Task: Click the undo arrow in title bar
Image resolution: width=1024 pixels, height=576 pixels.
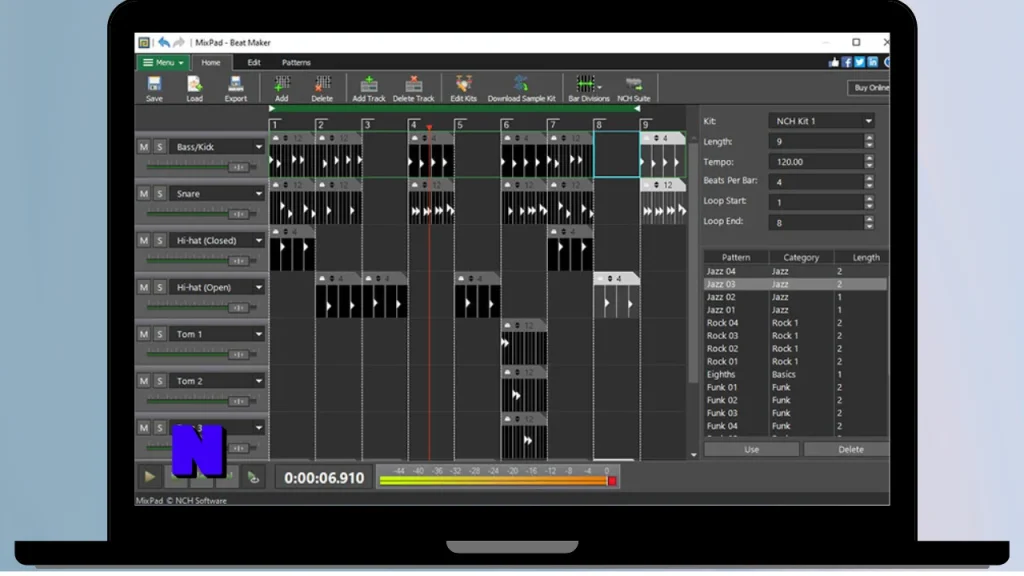Action: (163, 42)
